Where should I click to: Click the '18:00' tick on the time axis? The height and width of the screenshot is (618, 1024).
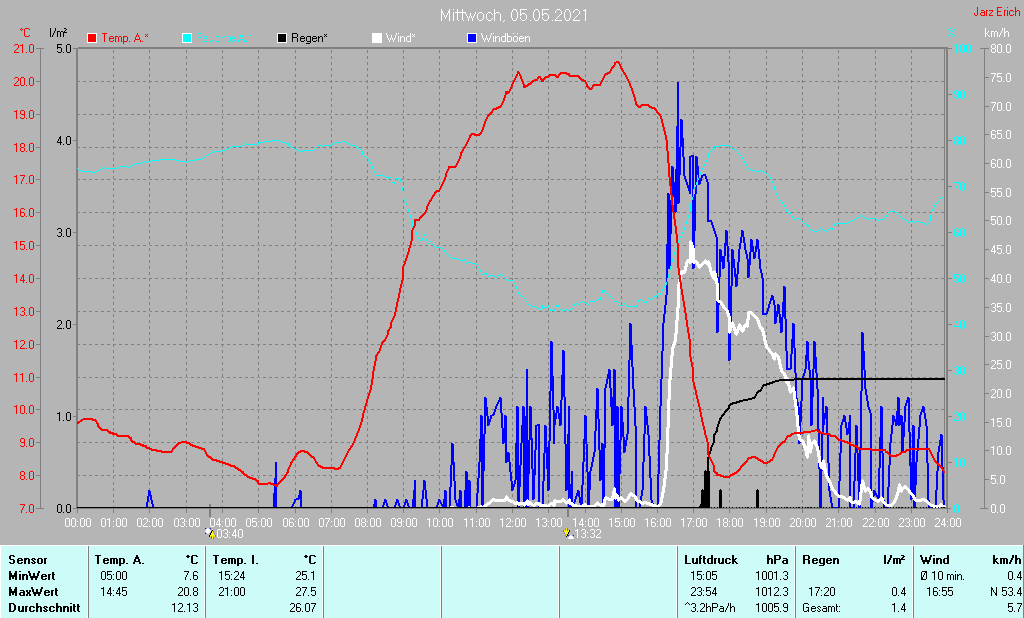click(730, 523)
